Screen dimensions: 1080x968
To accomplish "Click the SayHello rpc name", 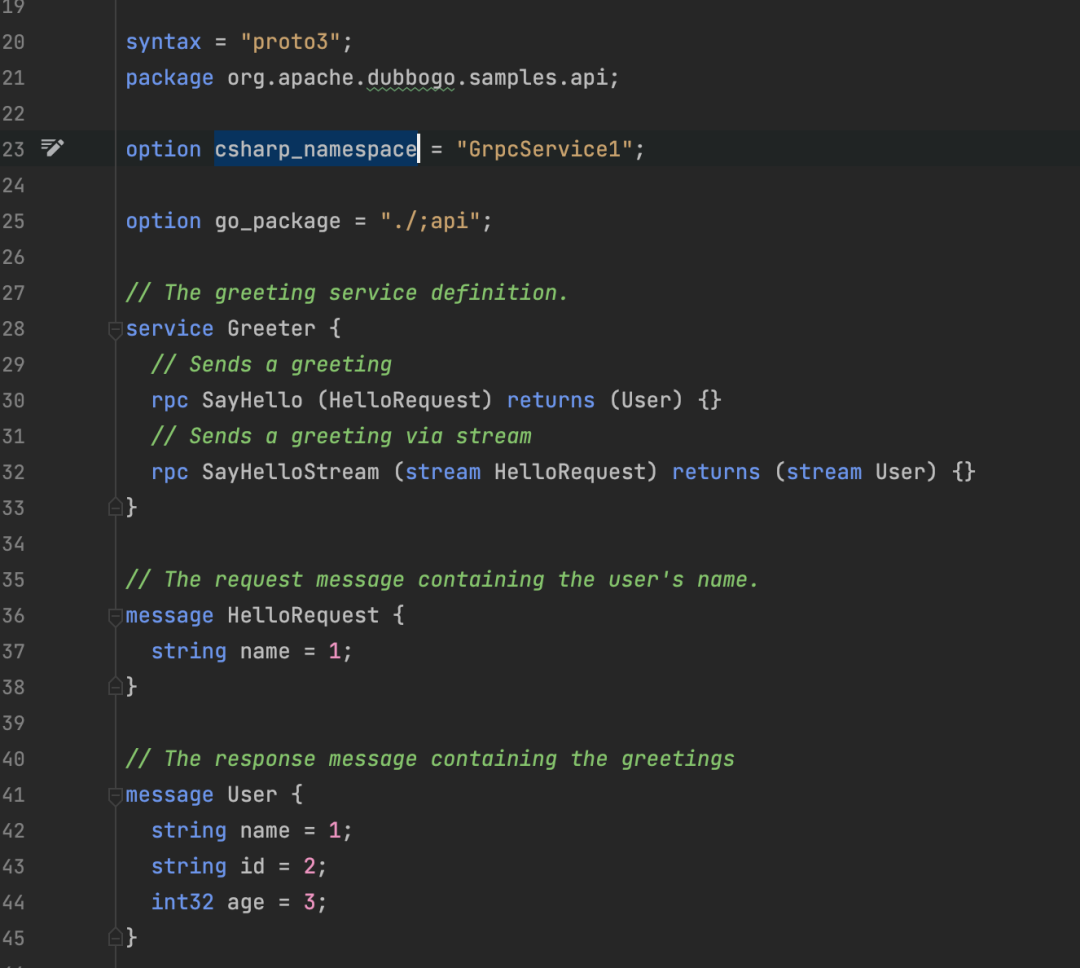I will coord(250,400).
